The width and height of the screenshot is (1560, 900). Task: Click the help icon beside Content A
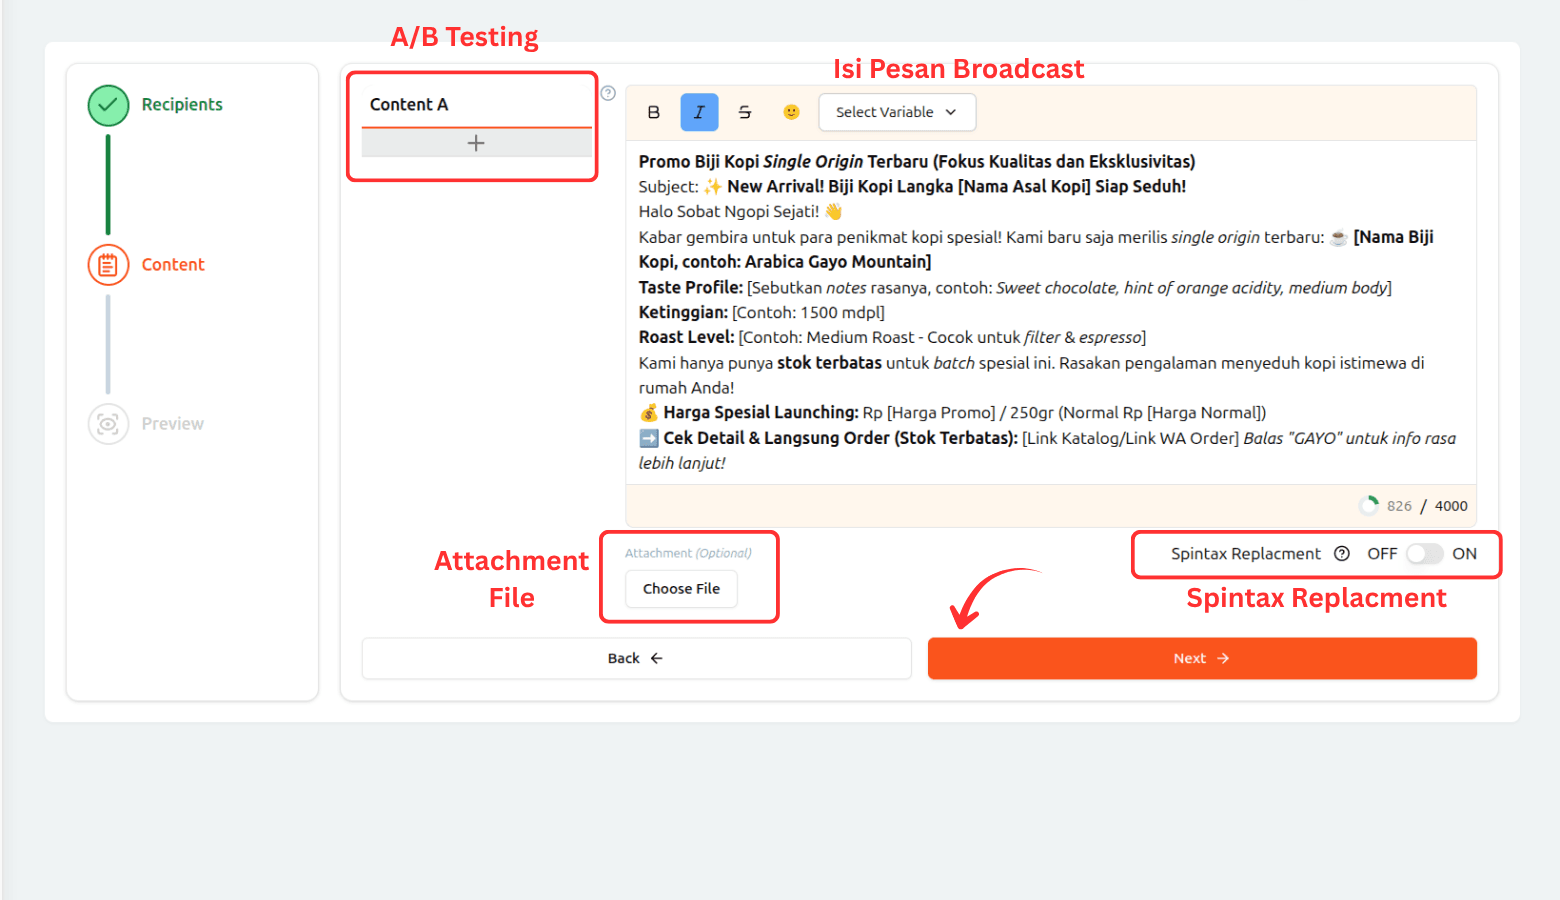[608, 93]
